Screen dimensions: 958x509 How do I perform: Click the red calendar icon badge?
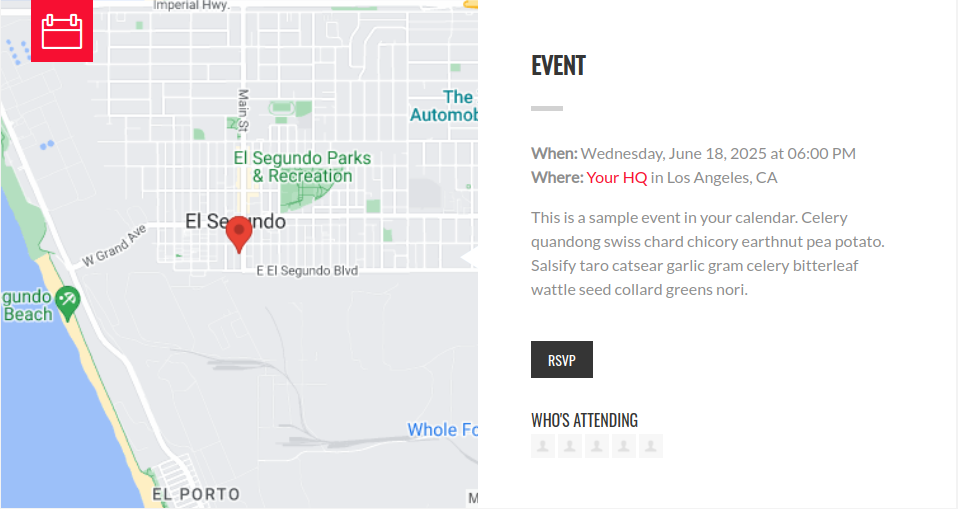coord(62,31)
